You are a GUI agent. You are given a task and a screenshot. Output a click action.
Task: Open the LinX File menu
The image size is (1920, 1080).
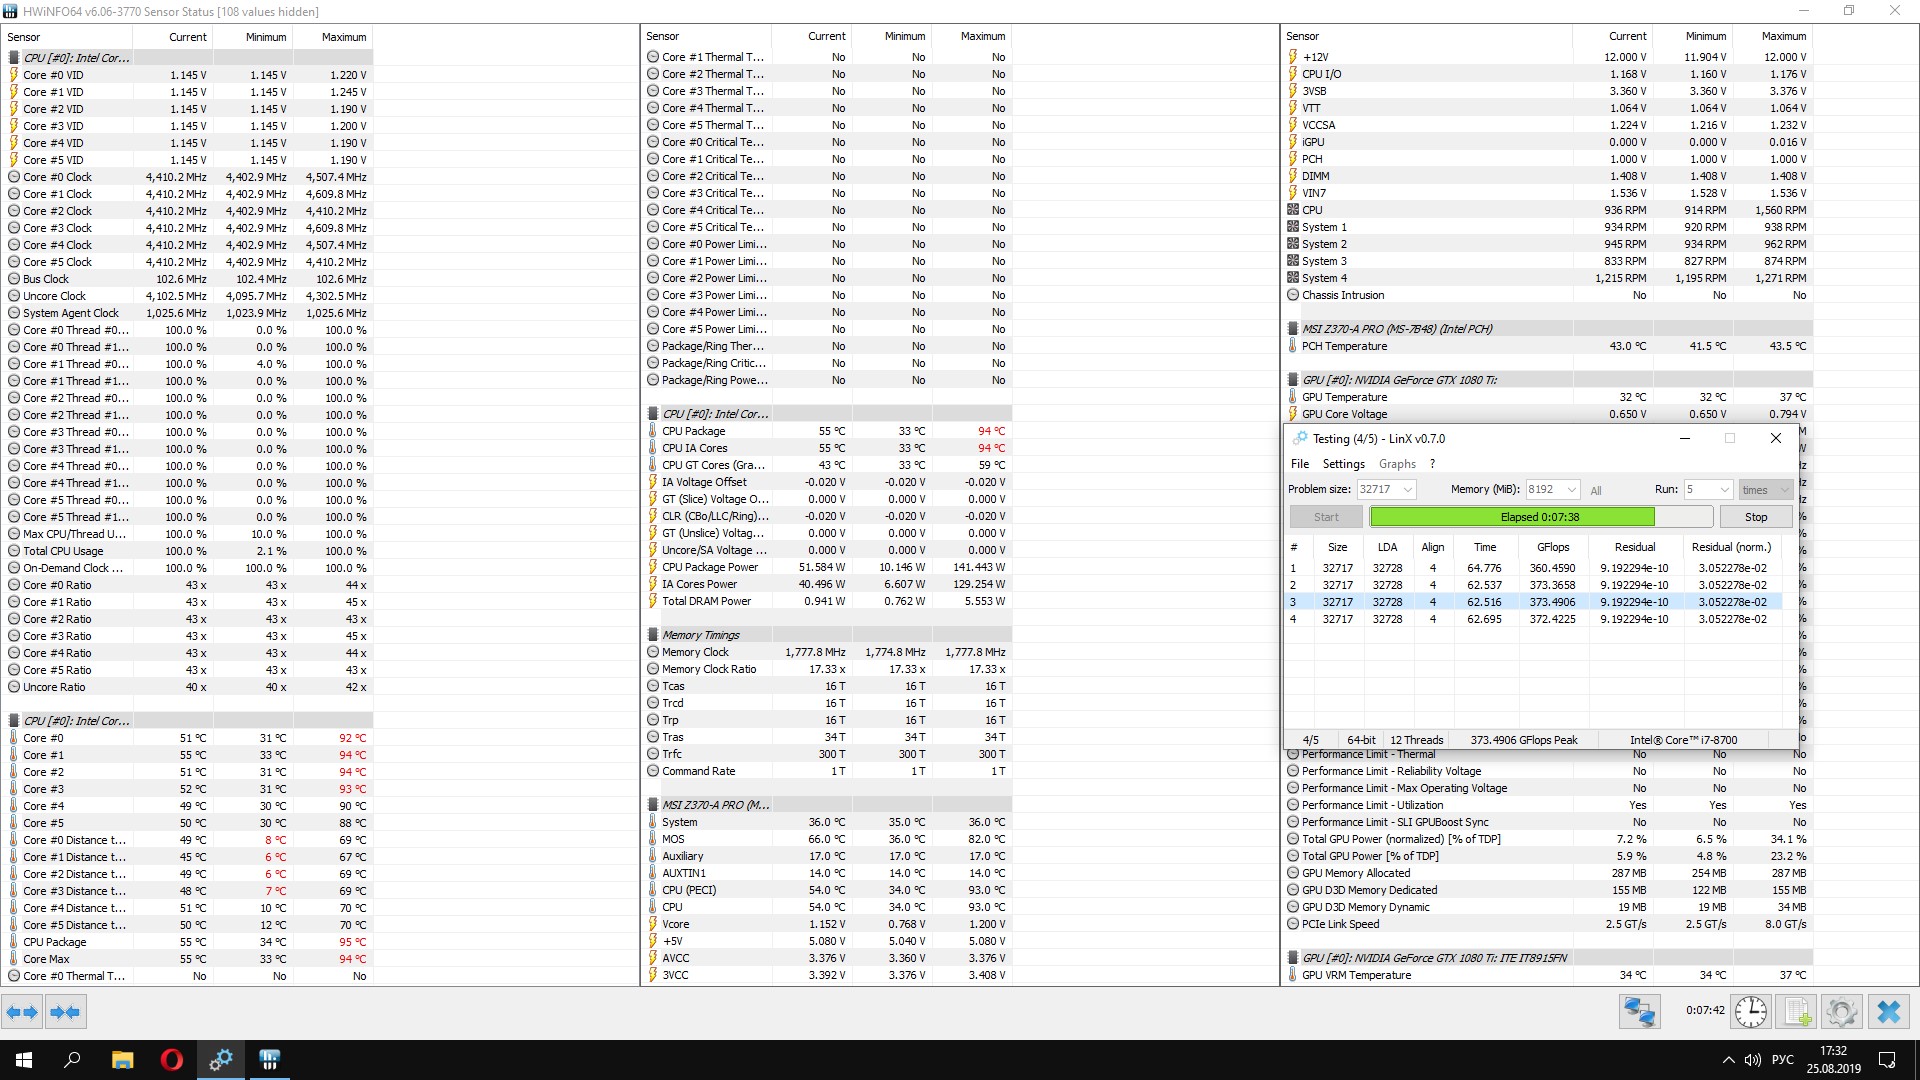point(1299,464)
